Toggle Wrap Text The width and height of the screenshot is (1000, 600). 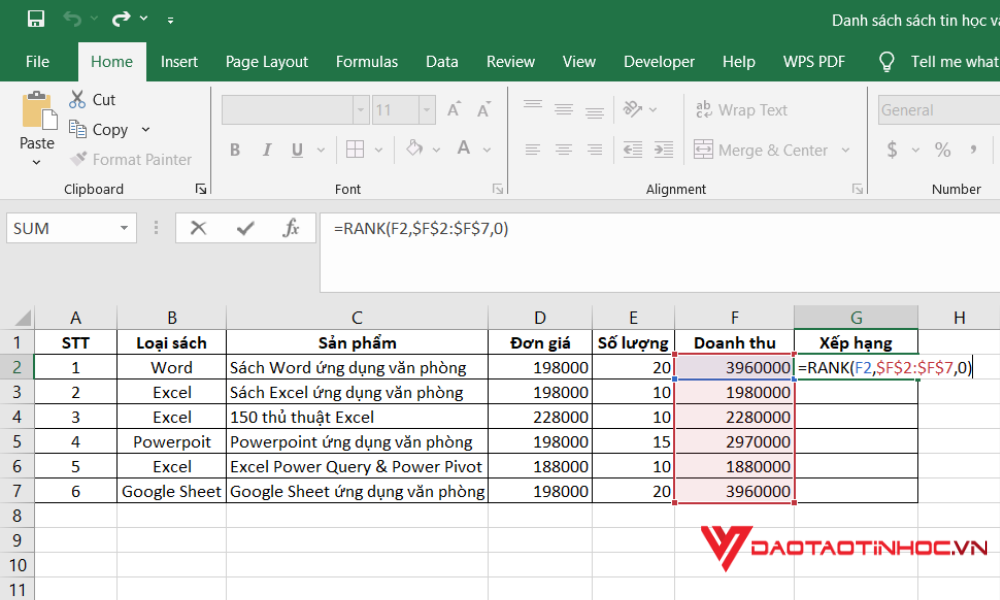click(x=742, y=110)
